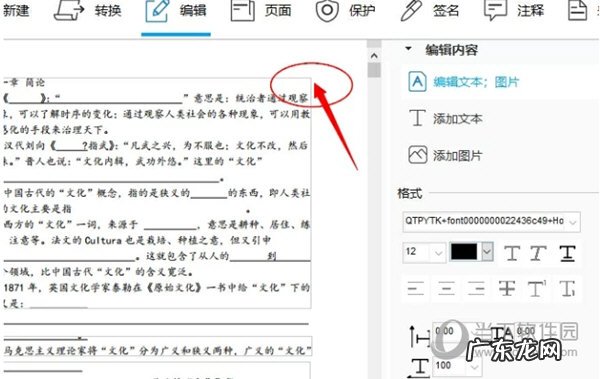Click the edit pencil icon
The height and width of the screenshot is (379, 600).
point(157,11)
